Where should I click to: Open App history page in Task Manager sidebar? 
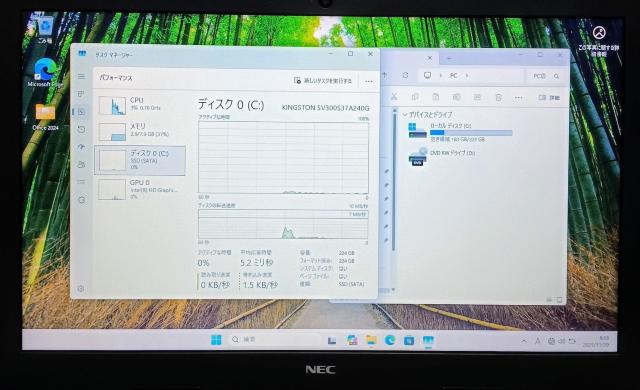tap(82, 129)
